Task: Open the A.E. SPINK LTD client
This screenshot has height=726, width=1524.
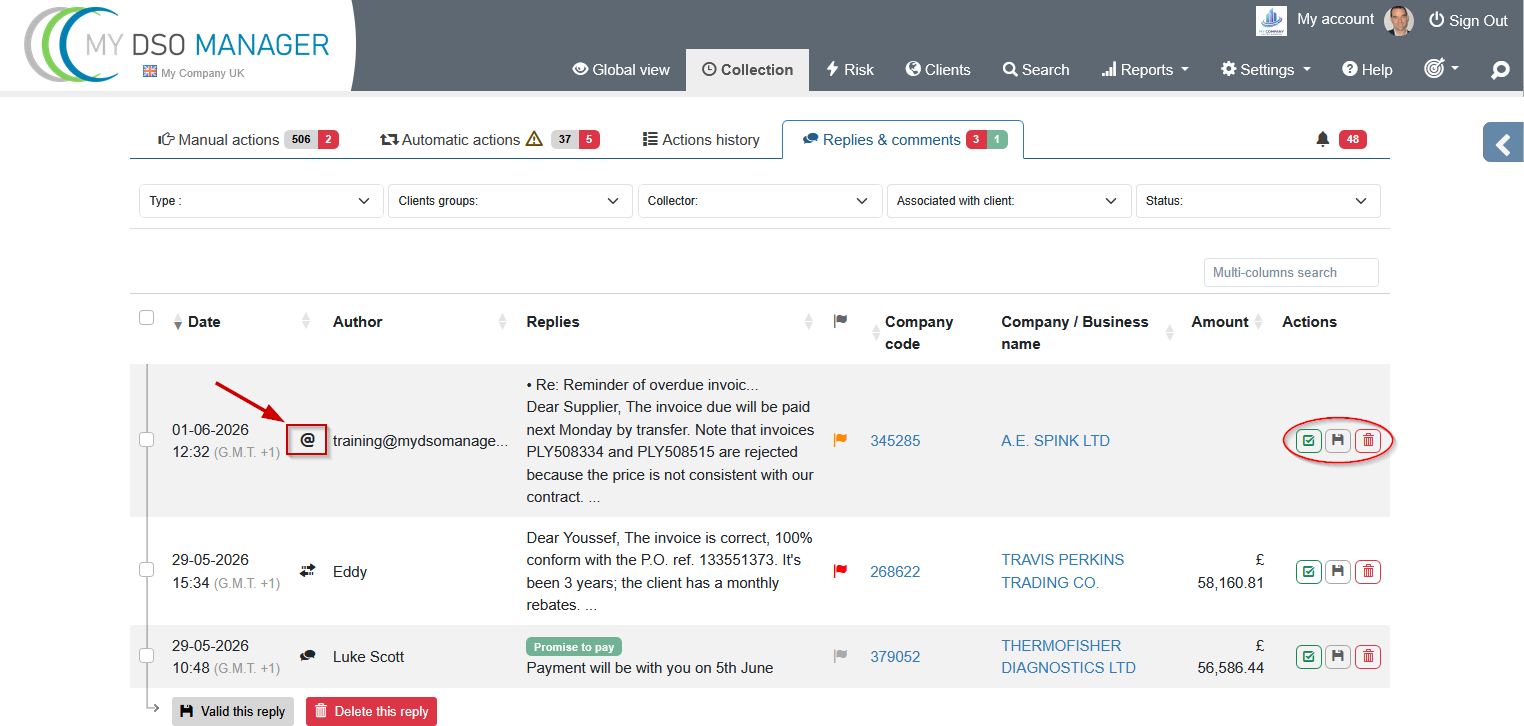Action: point(1055,440)
